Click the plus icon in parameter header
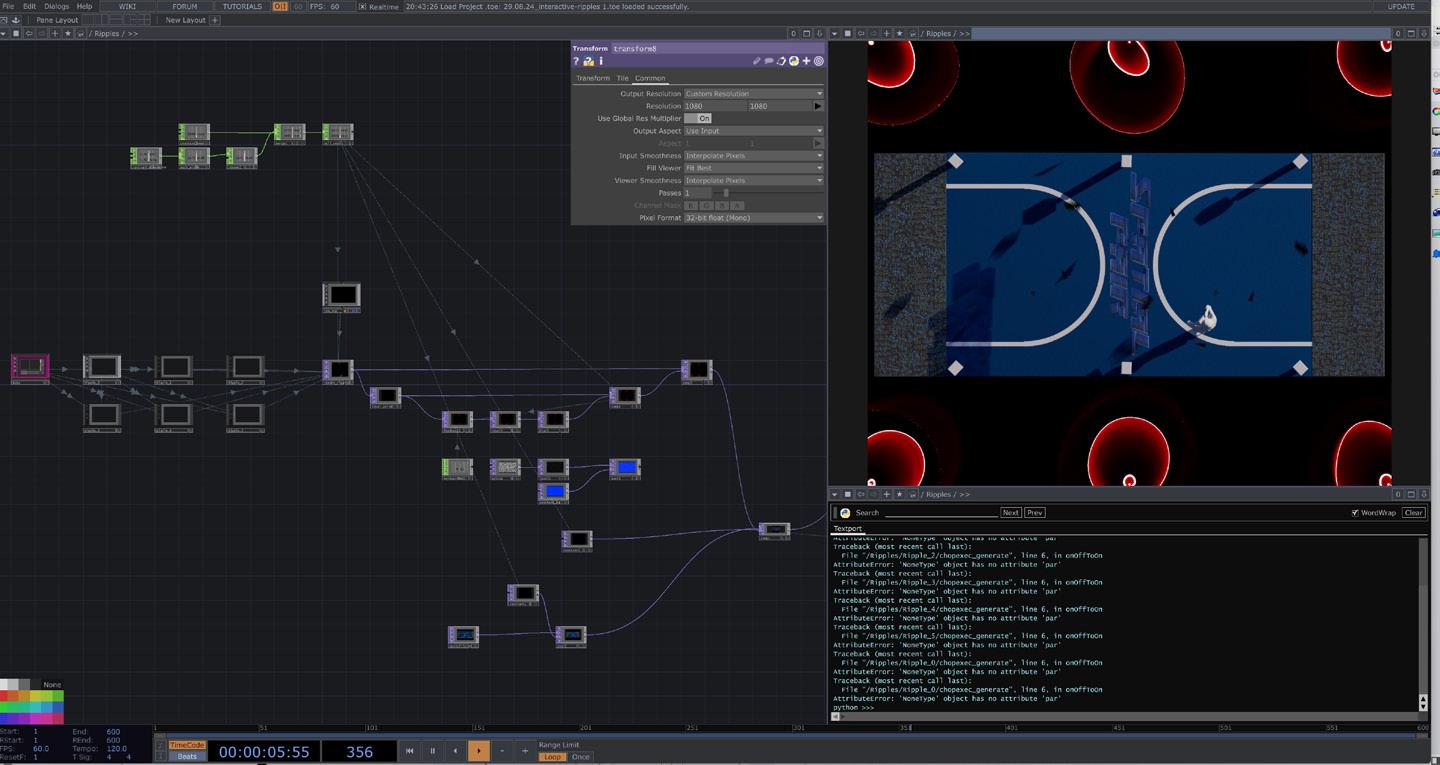Image resolution: width=1440 pixels, height=765 pixels. 806,62
